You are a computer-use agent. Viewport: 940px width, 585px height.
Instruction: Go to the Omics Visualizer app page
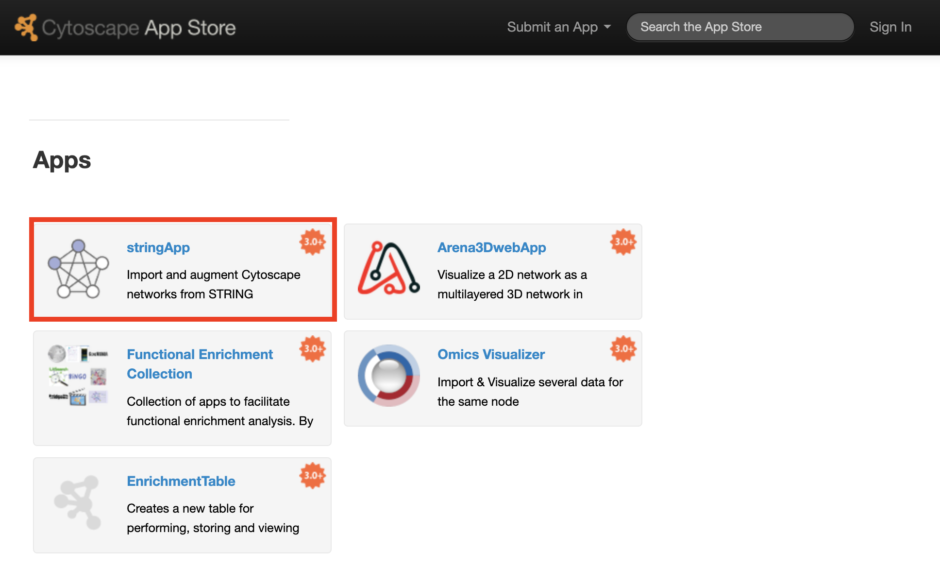(491, 354)
